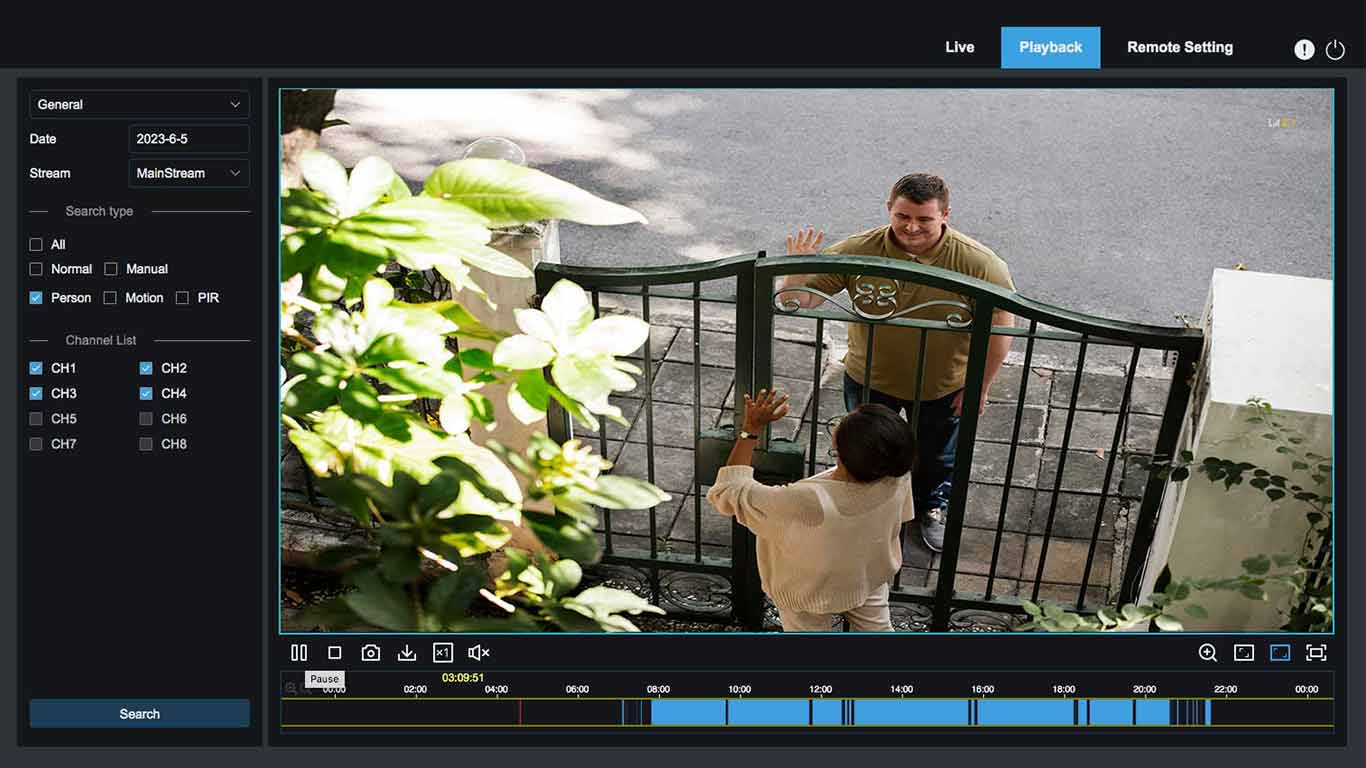The height and width of the screenshot is (768, 1366).
Task: Change playback speed x1 icon
Action: 443,653
